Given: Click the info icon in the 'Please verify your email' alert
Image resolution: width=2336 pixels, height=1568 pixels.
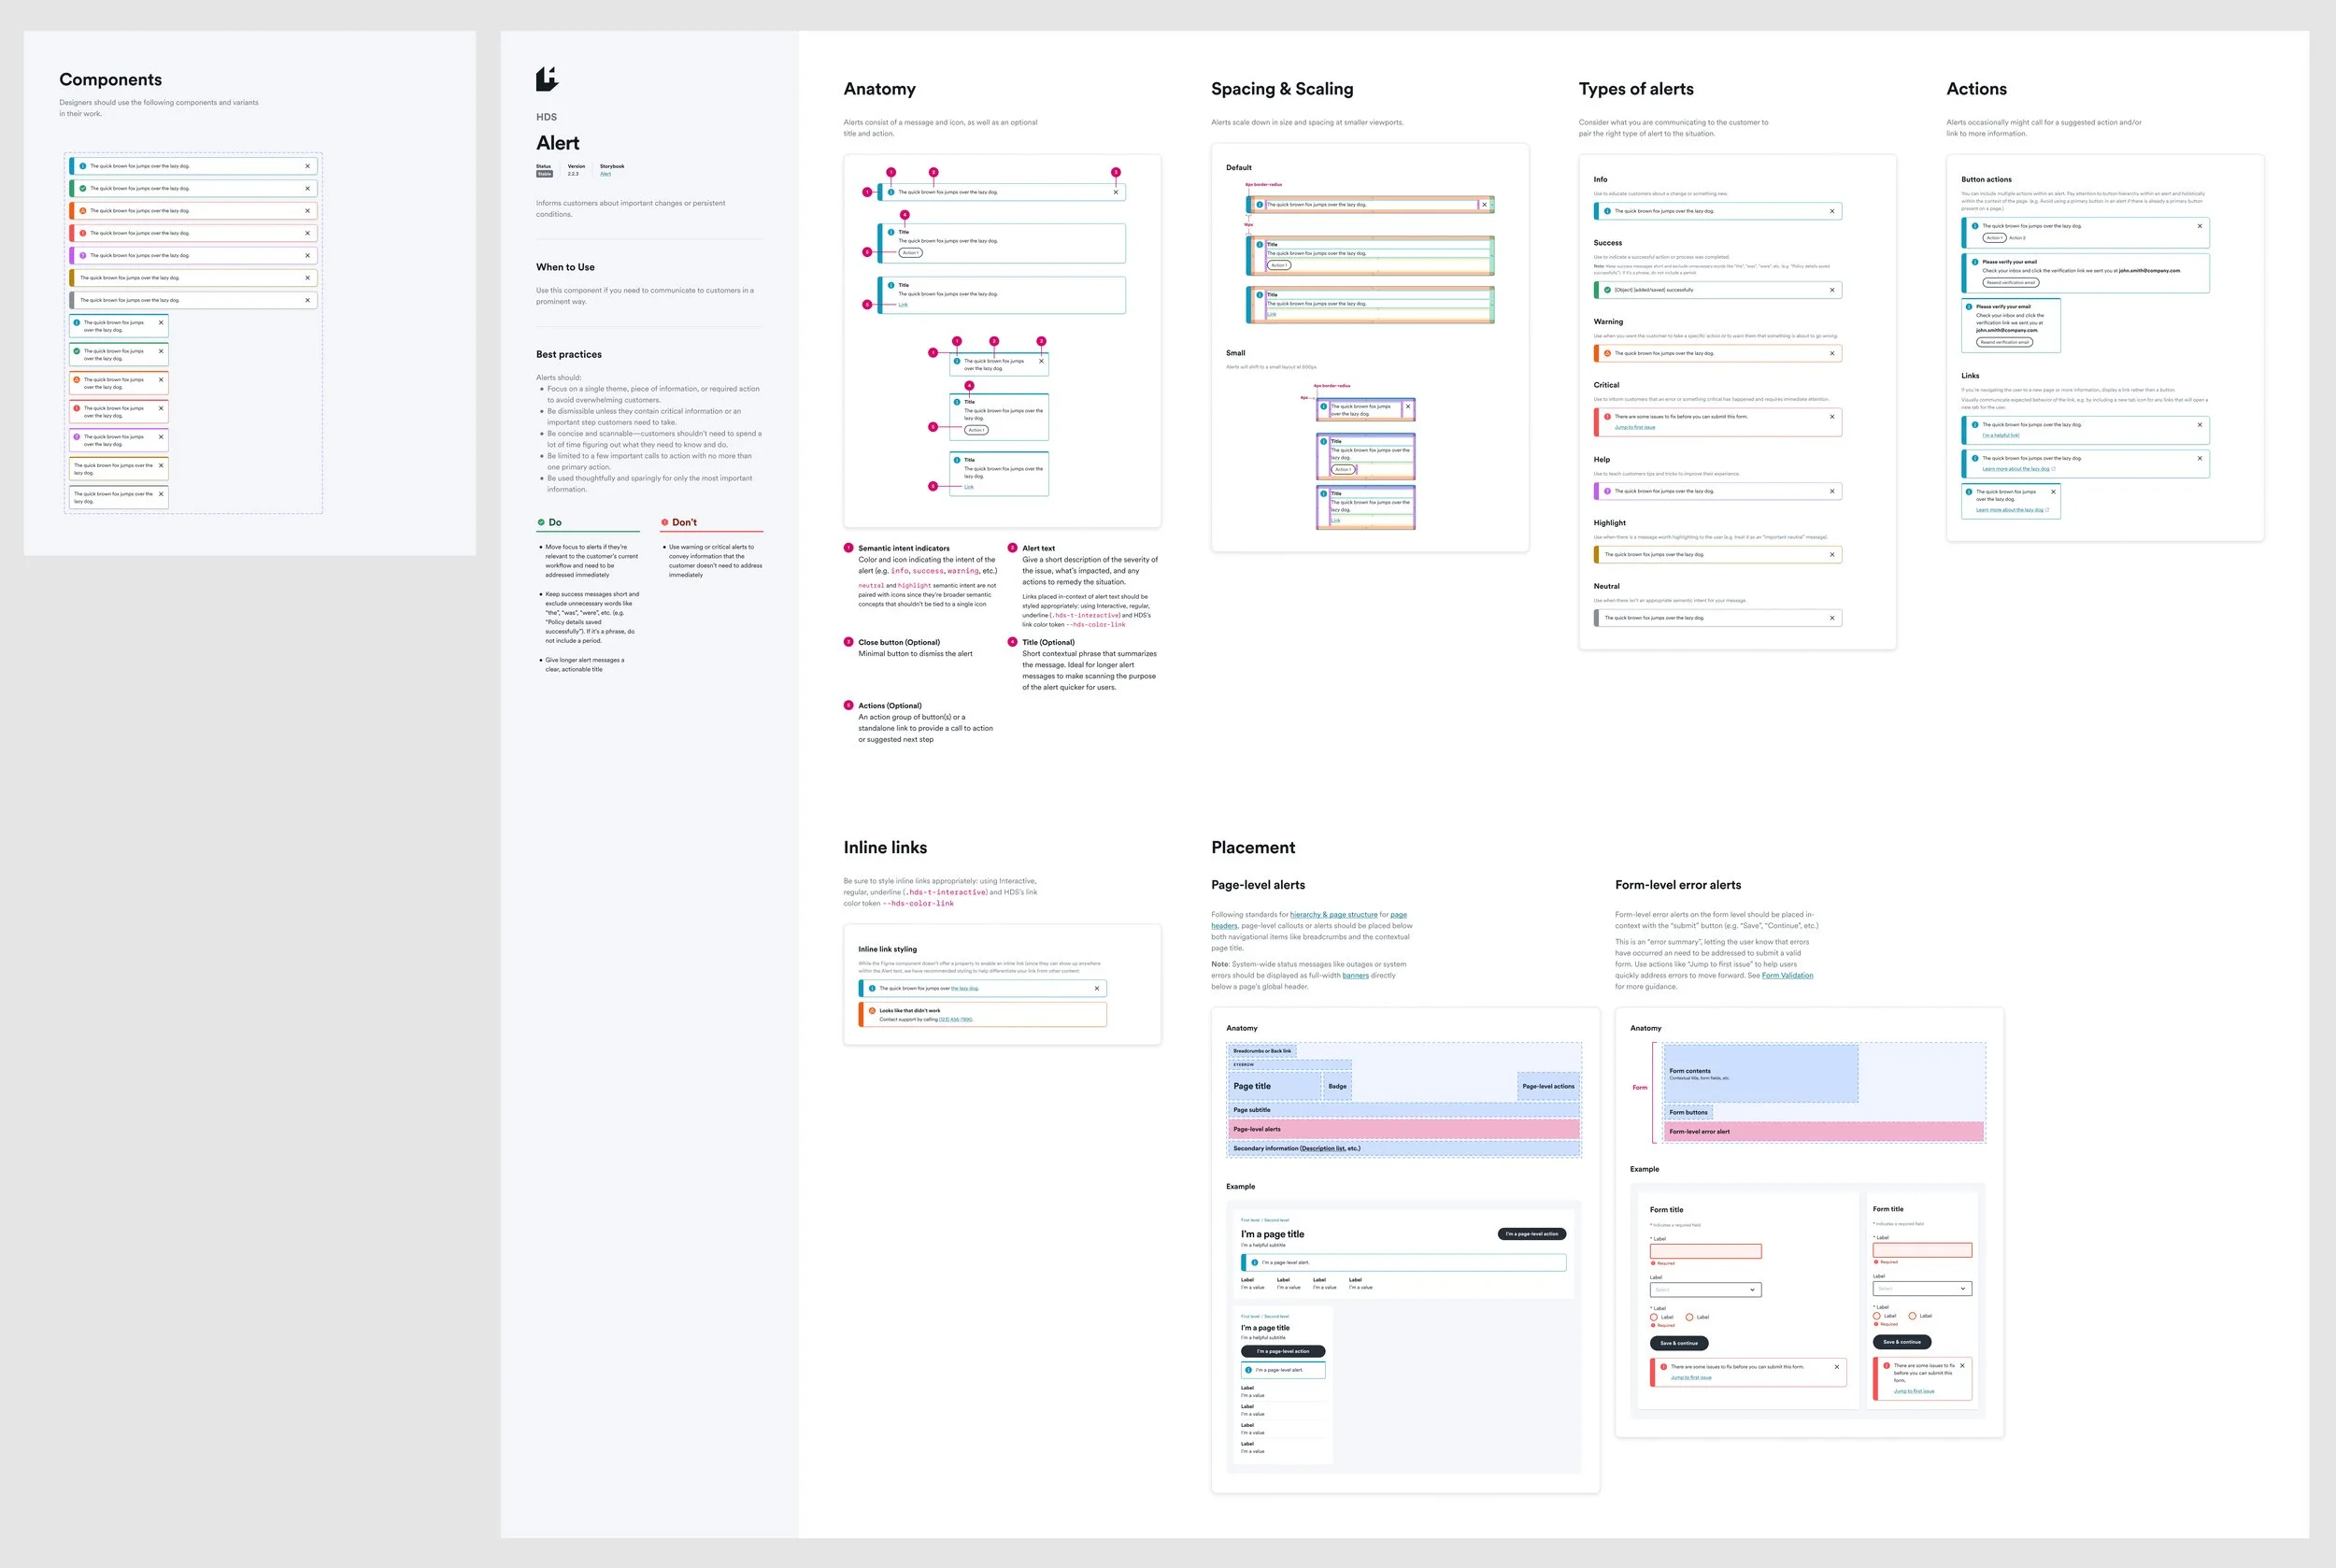Looking at the screenshot, I should [1975, 262].
